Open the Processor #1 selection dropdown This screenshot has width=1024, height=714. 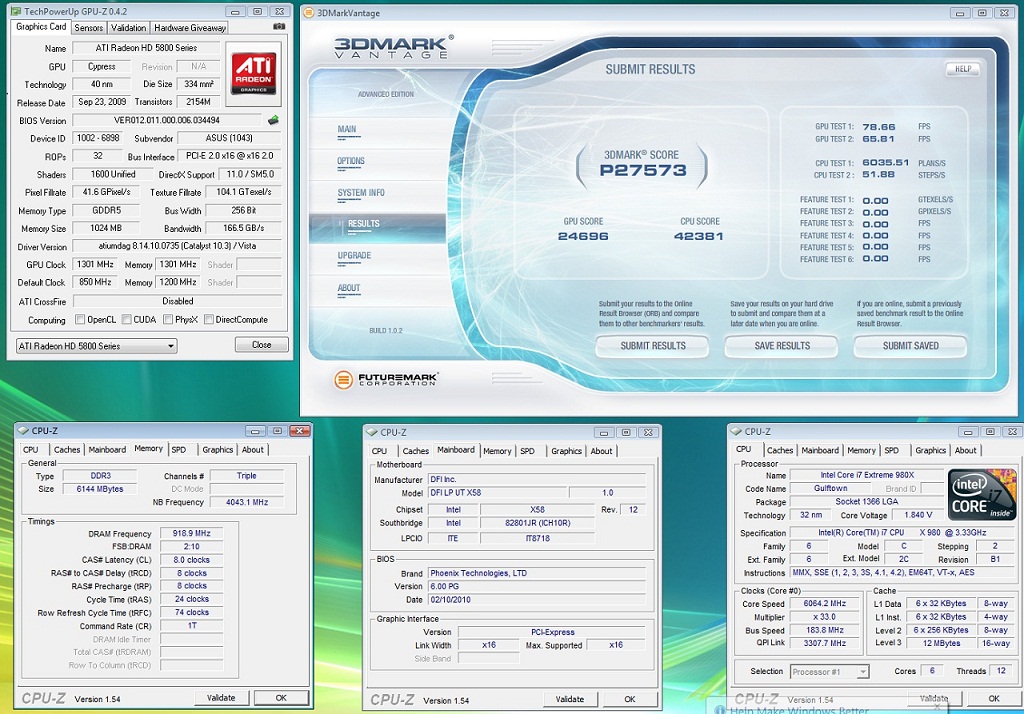(829, 672)
